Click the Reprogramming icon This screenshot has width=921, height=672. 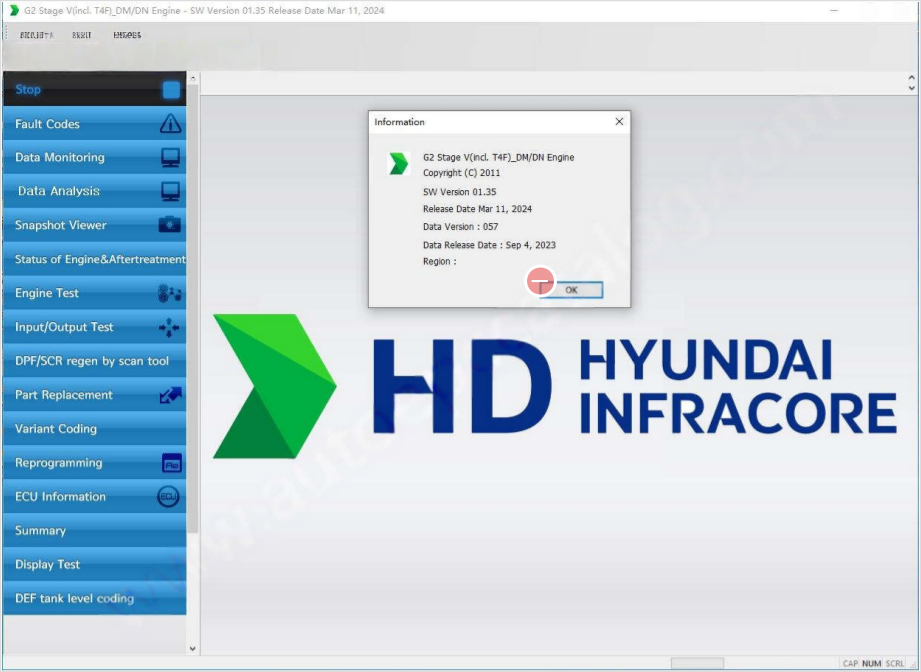click(171, 463)
